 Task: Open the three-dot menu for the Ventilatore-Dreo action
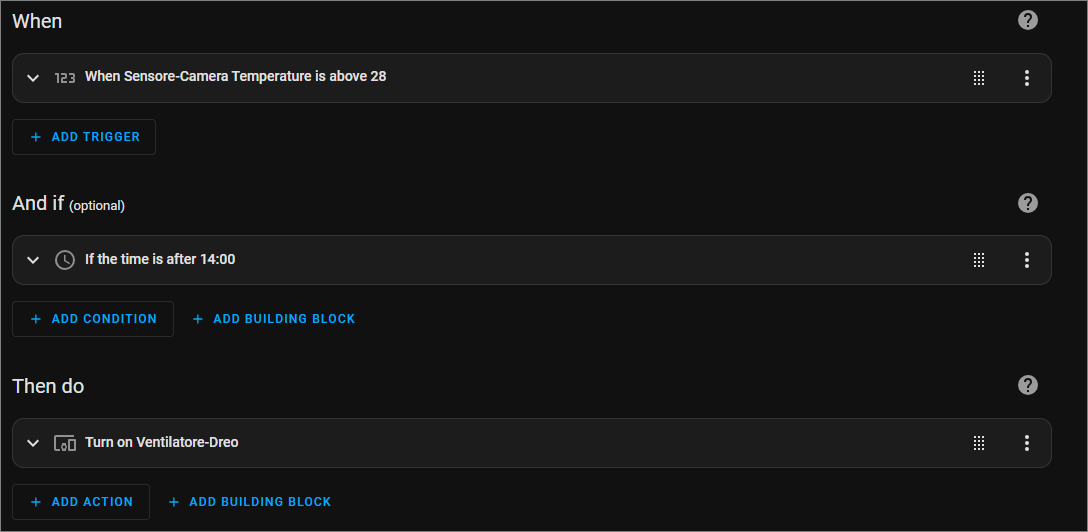point(1027,443)
